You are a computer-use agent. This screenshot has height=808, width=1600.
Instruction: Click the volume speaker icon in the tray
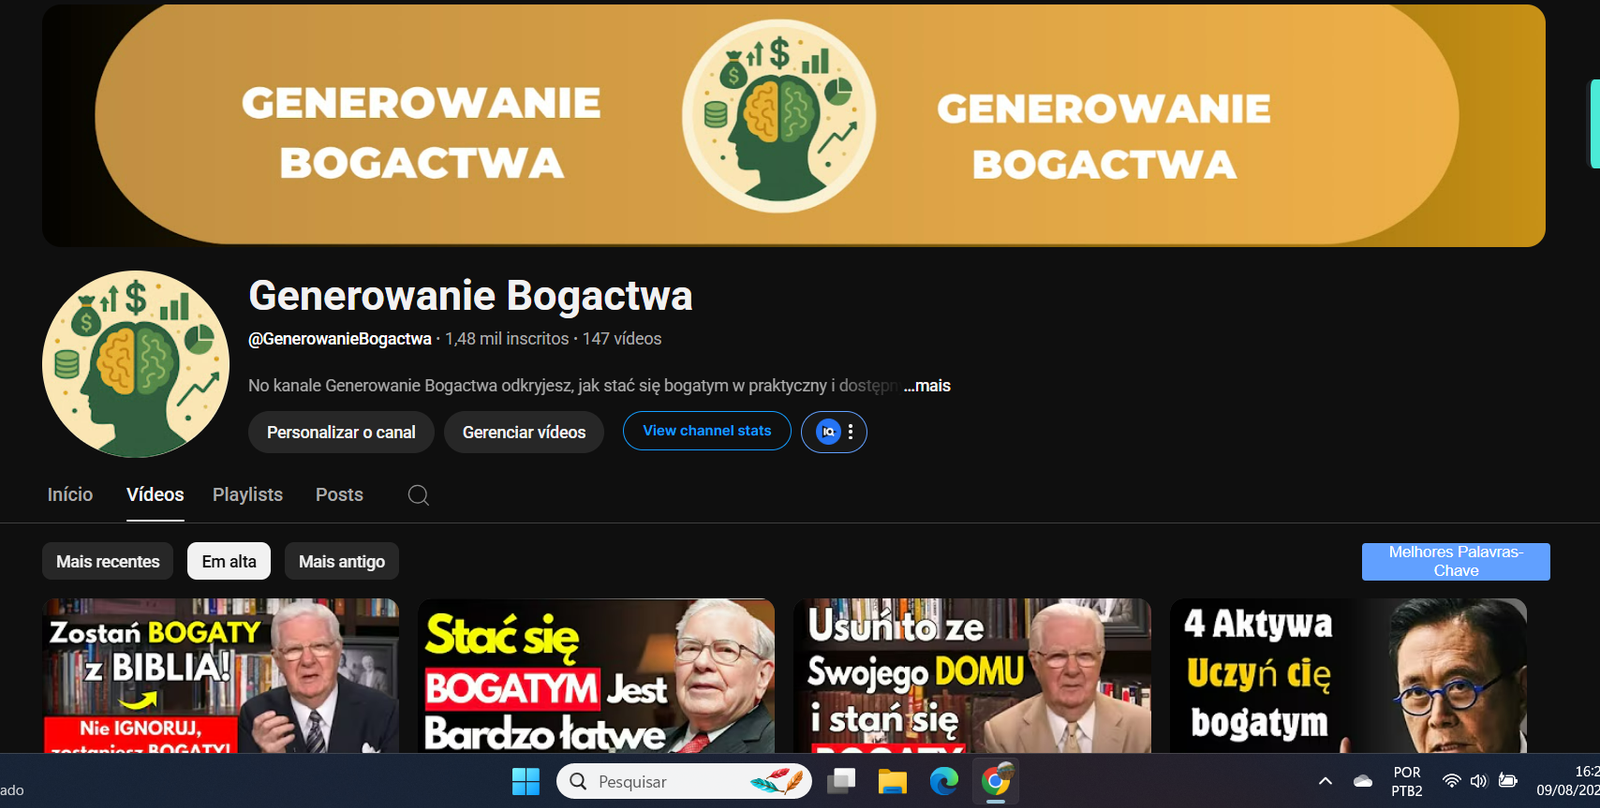click(x=1479, y=781)
